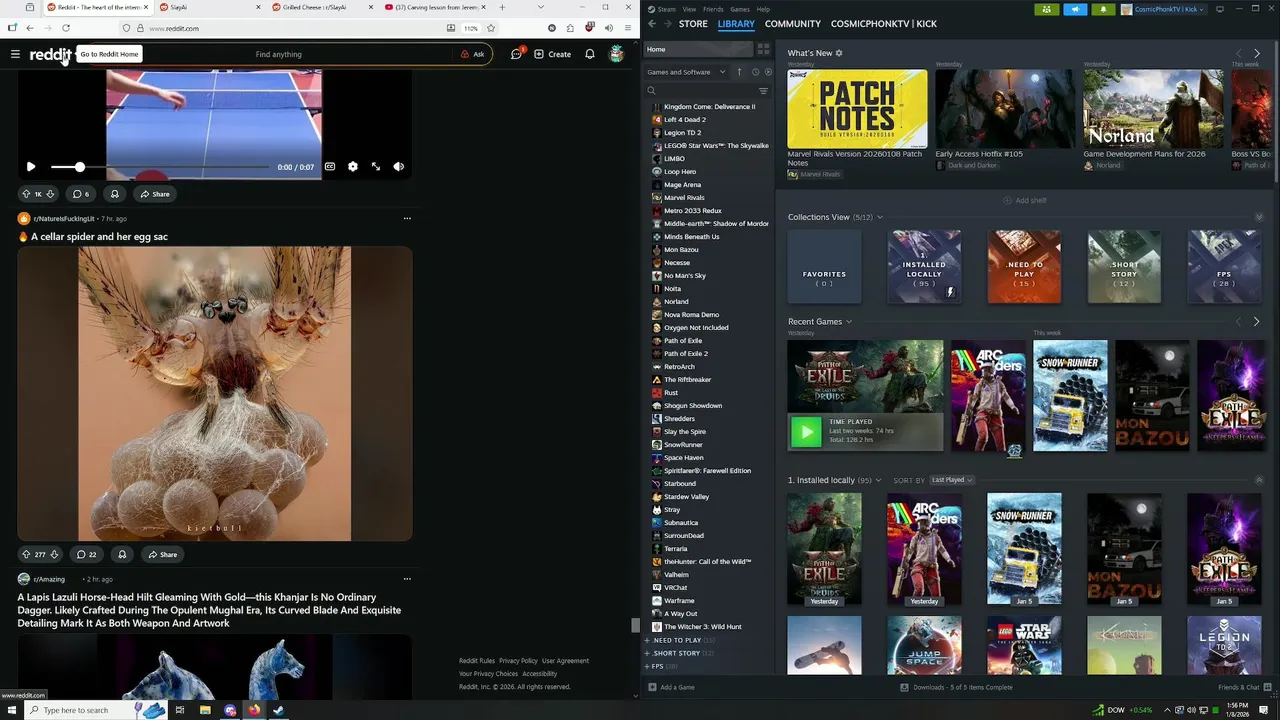1280x720 pixels.
Task: Open the r/Amazing subreddit link
Action: tap(49, 579)
